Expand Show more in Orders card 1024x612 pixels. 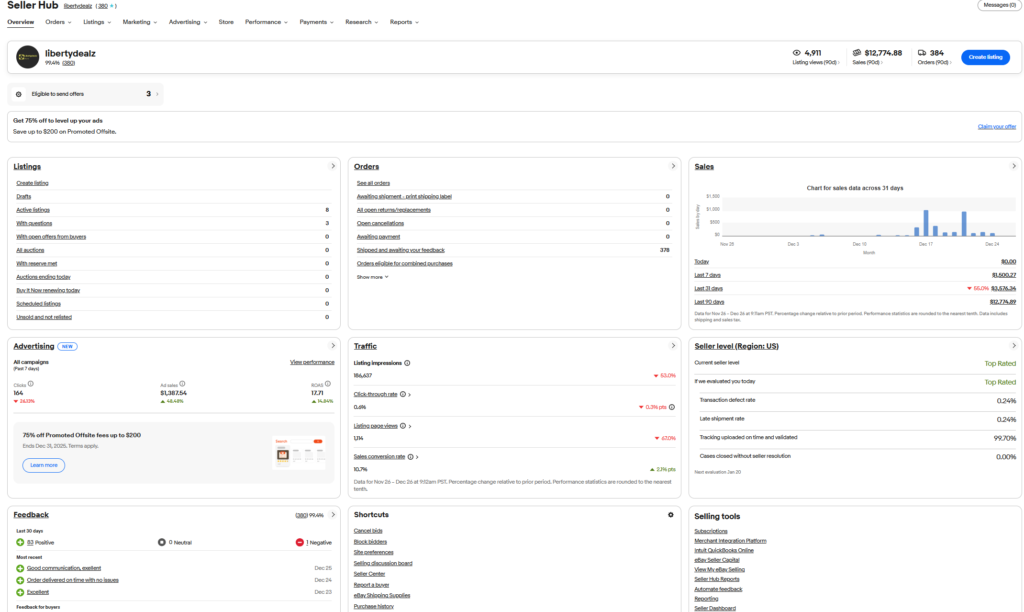[372, 277]
